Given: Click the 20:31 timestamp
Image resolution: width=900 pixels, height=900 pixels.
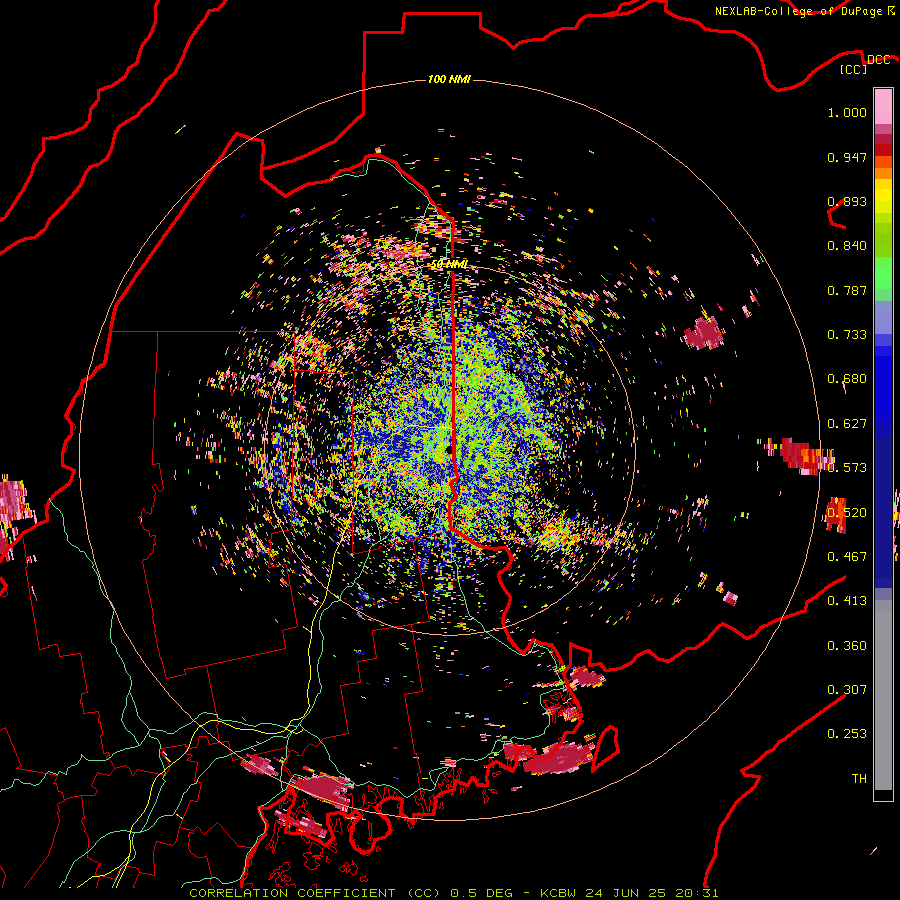Looking at the screenshot, I should [x=695, y=893].
